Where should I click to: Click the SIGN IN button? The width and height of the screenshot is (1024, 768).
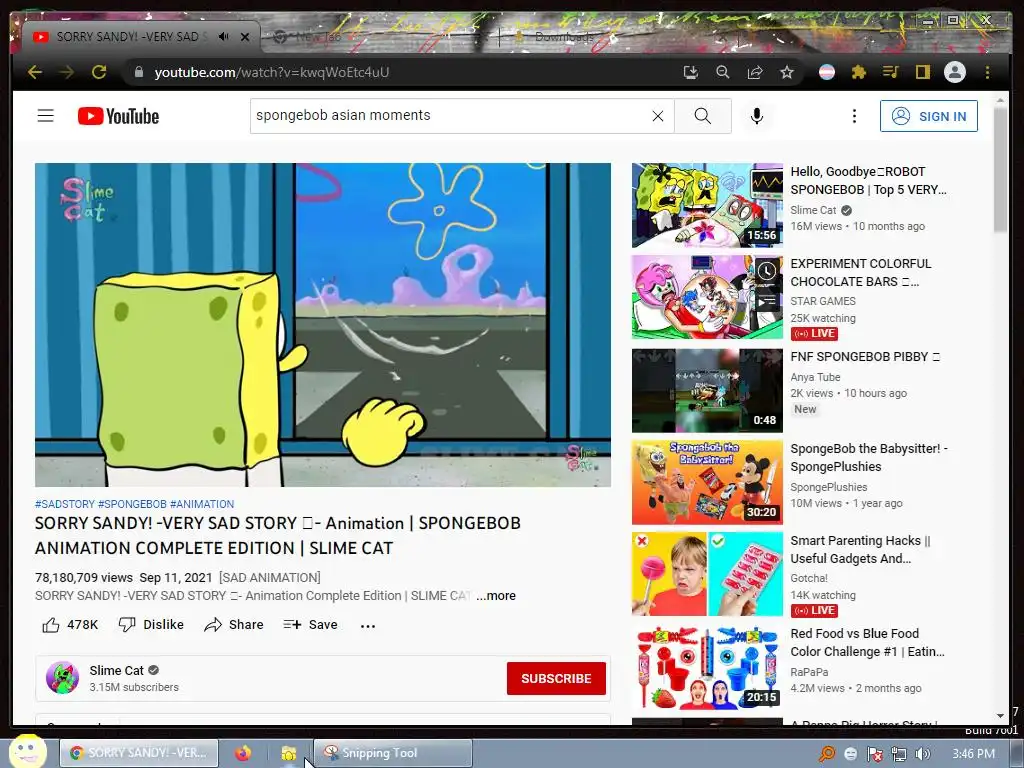point(929,116)
